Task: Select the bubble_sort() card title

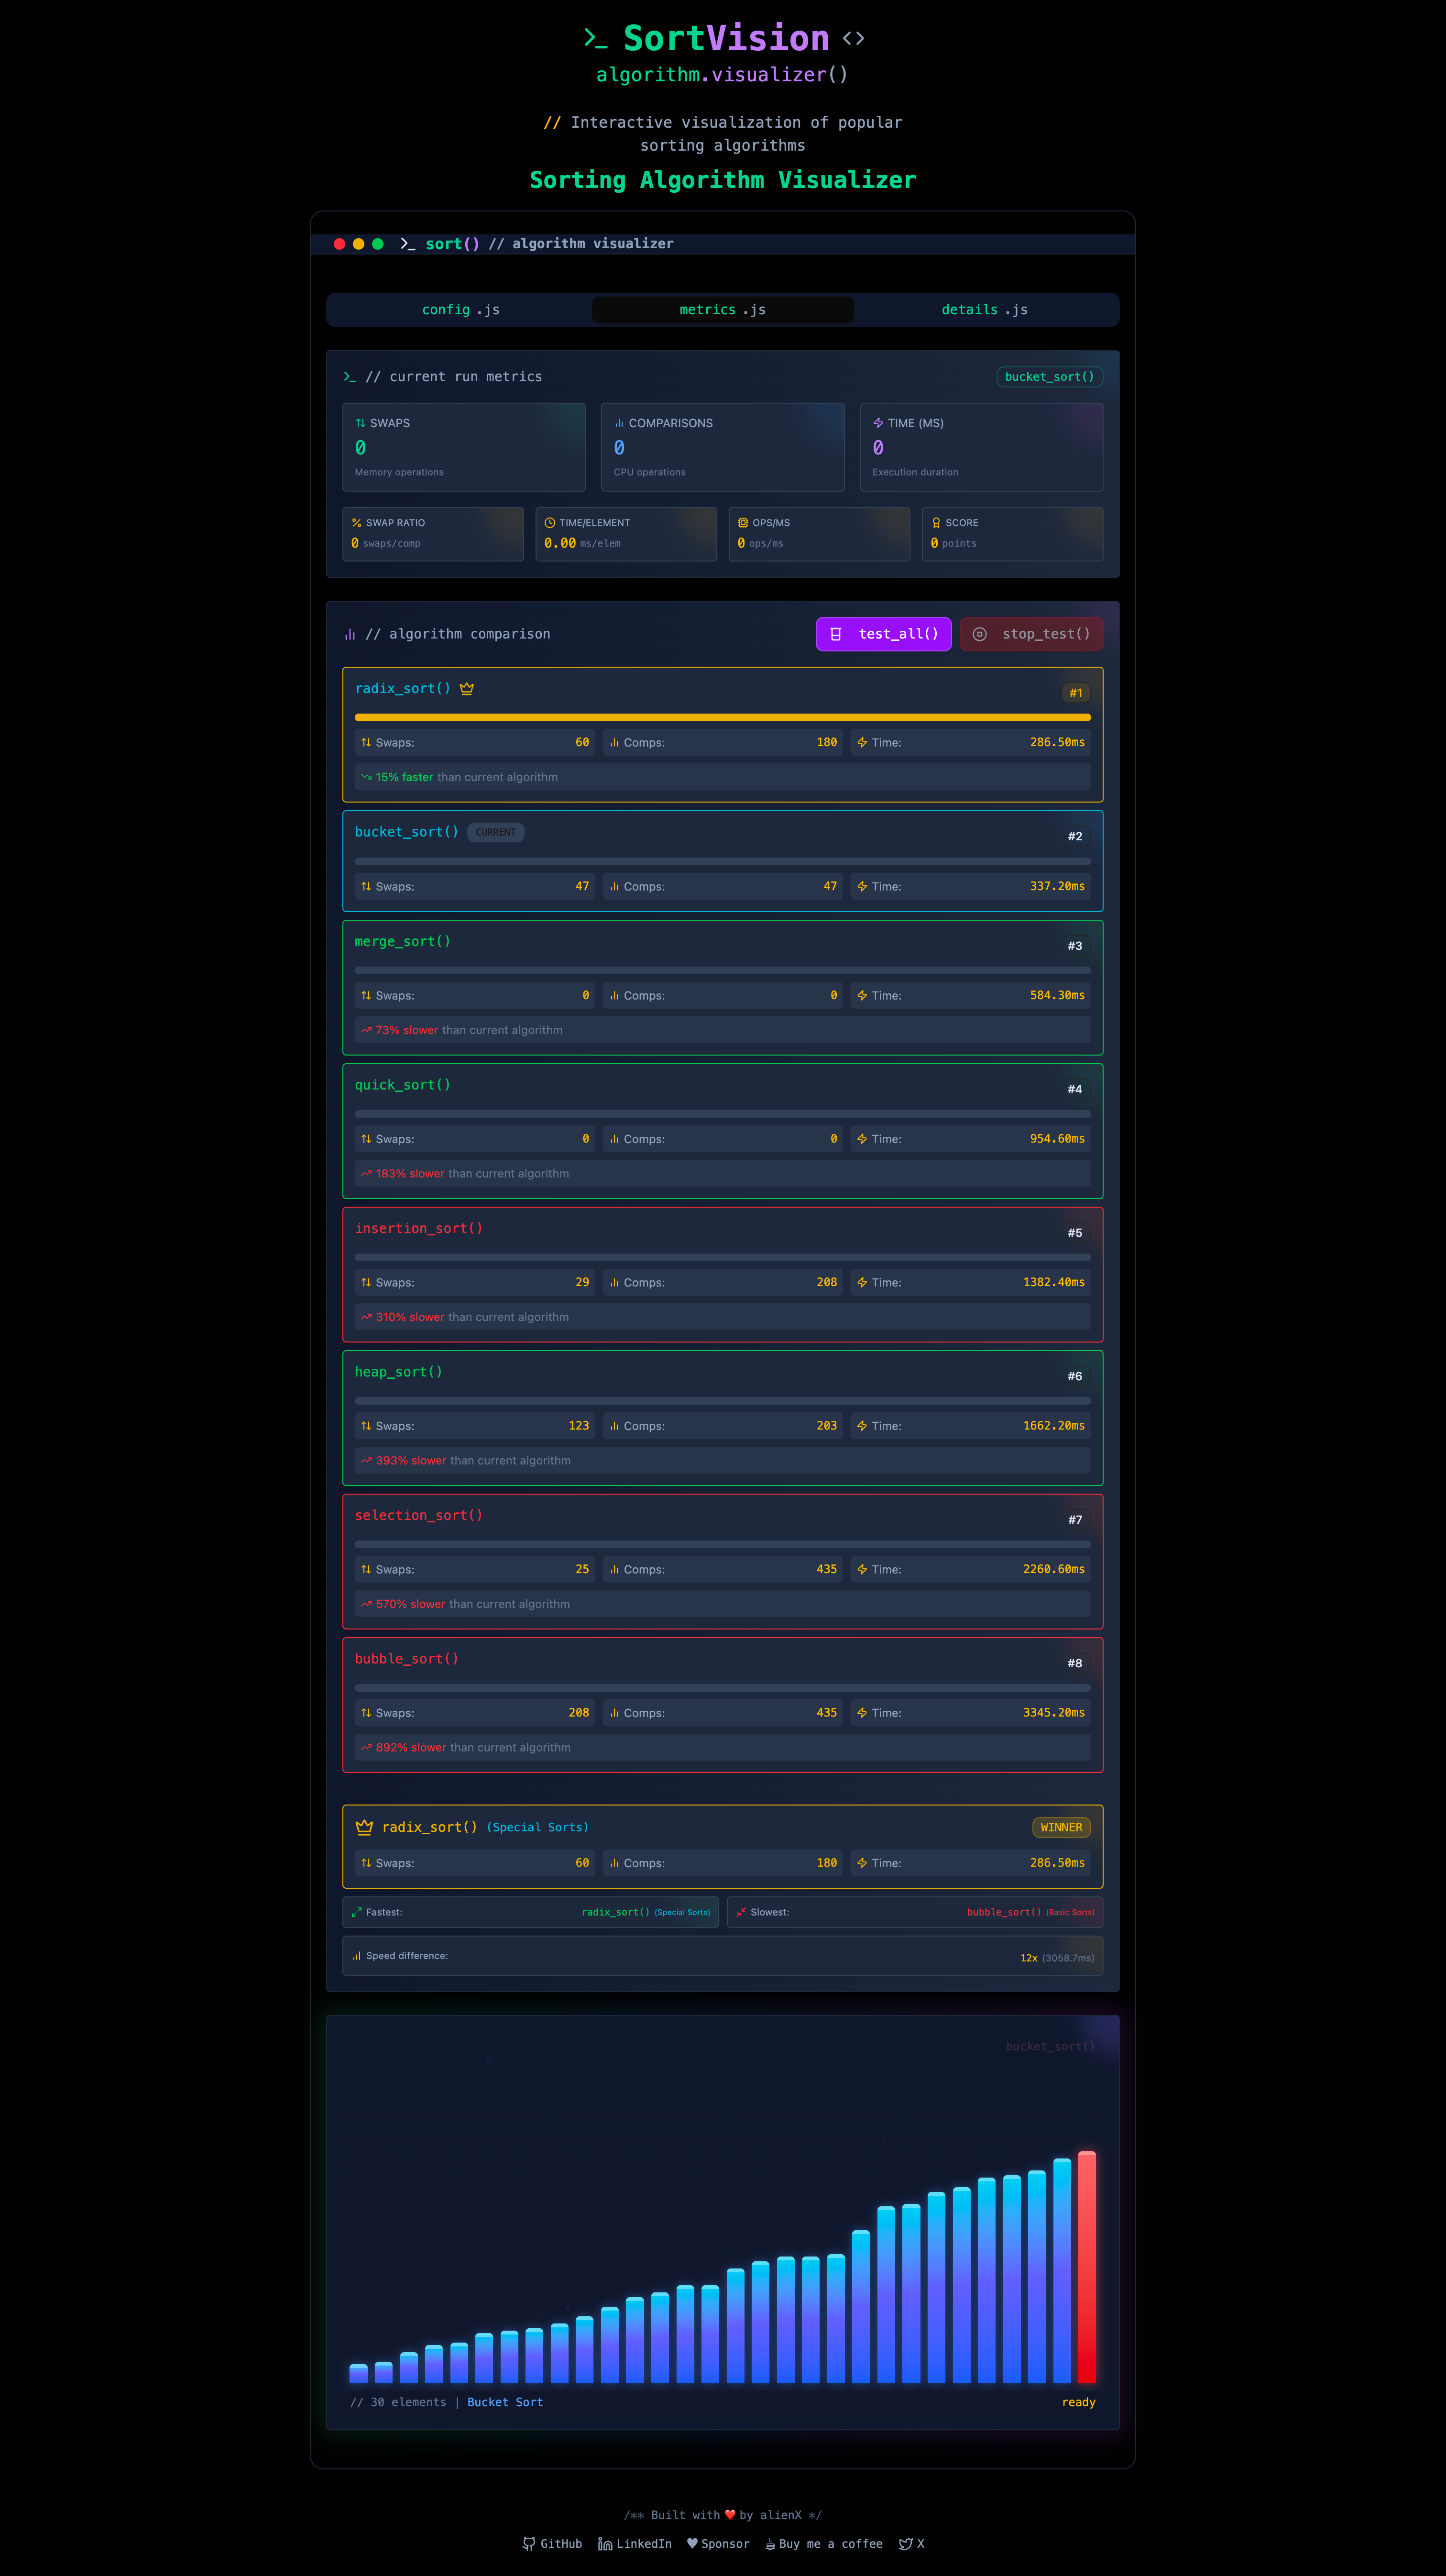Action: pyautogui.click(x=407, y=1659)
